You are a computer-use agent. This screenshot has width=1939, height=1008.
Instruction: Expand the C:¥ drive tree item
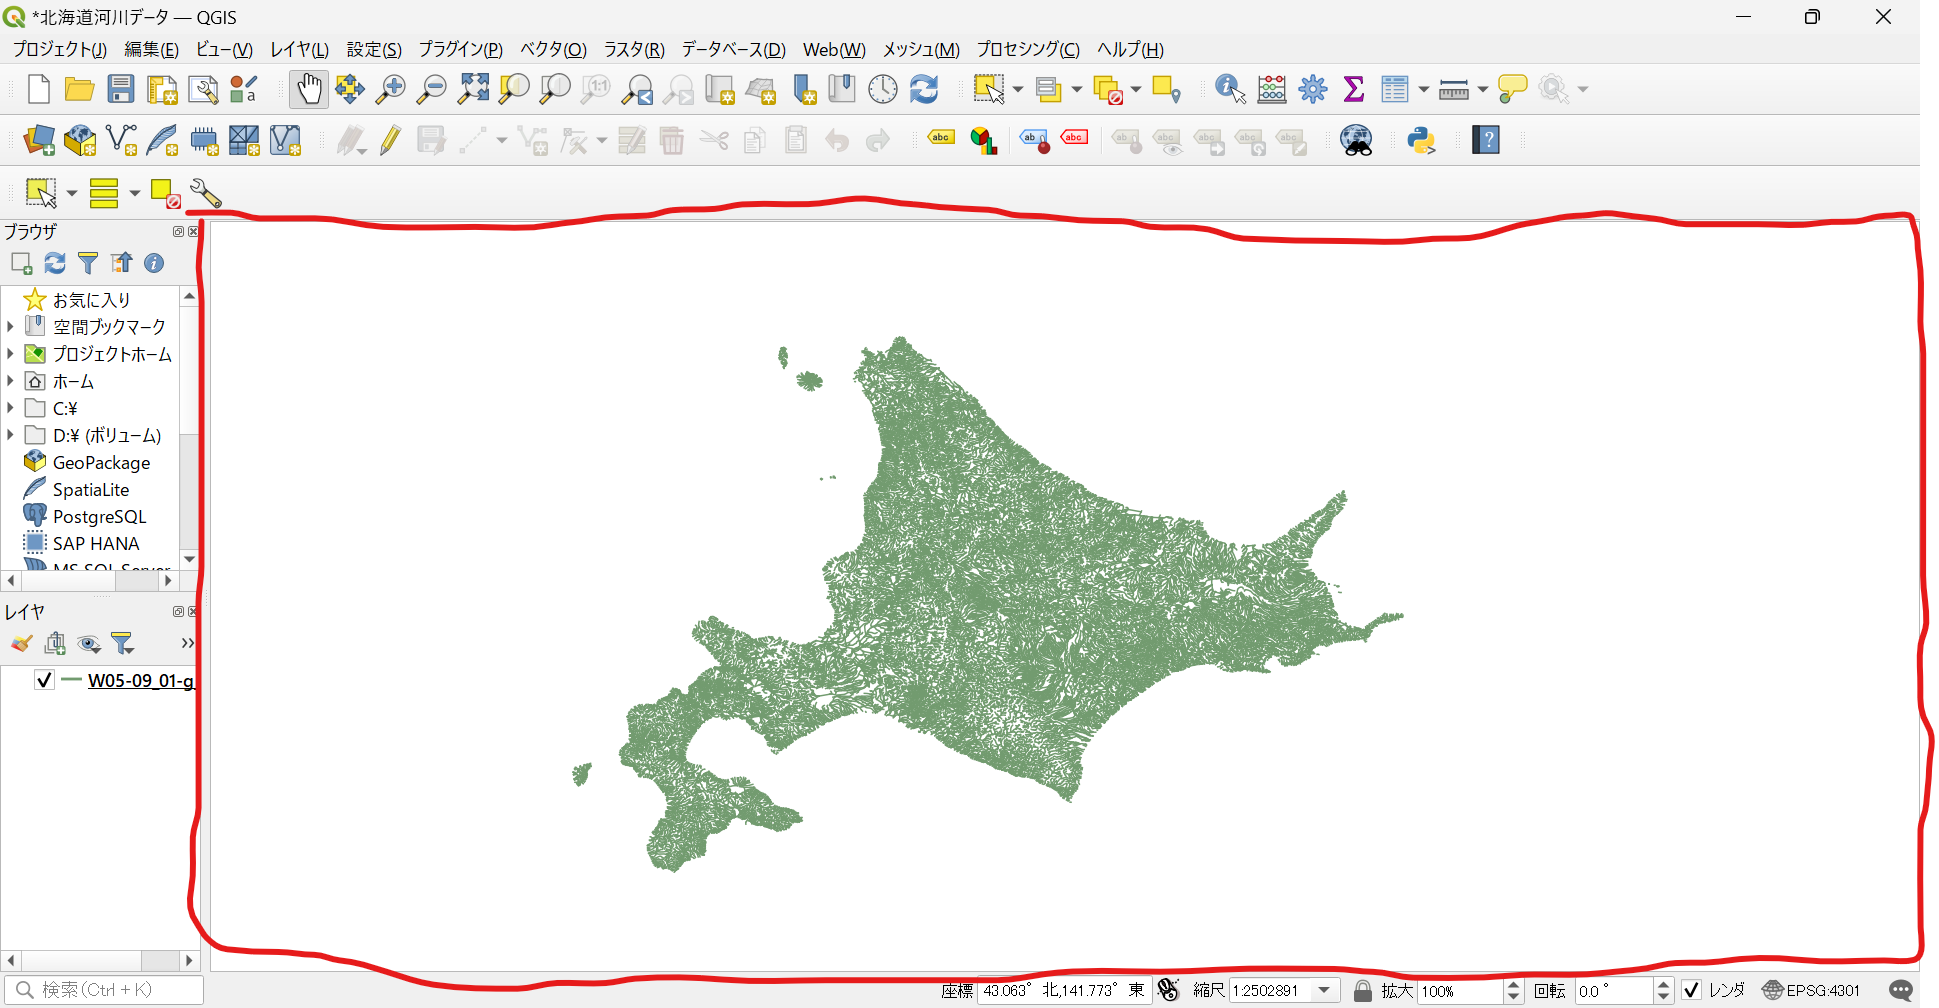(x=10, y=407)
